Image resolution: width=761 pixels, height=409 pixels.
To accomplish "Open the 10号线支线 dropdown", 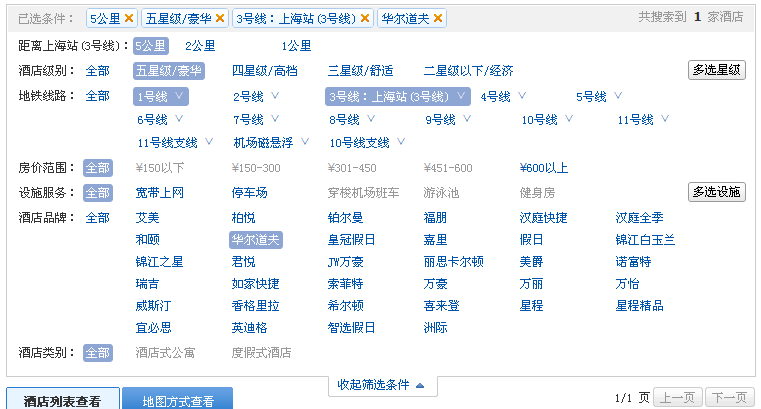I will [x=400, y=142].
